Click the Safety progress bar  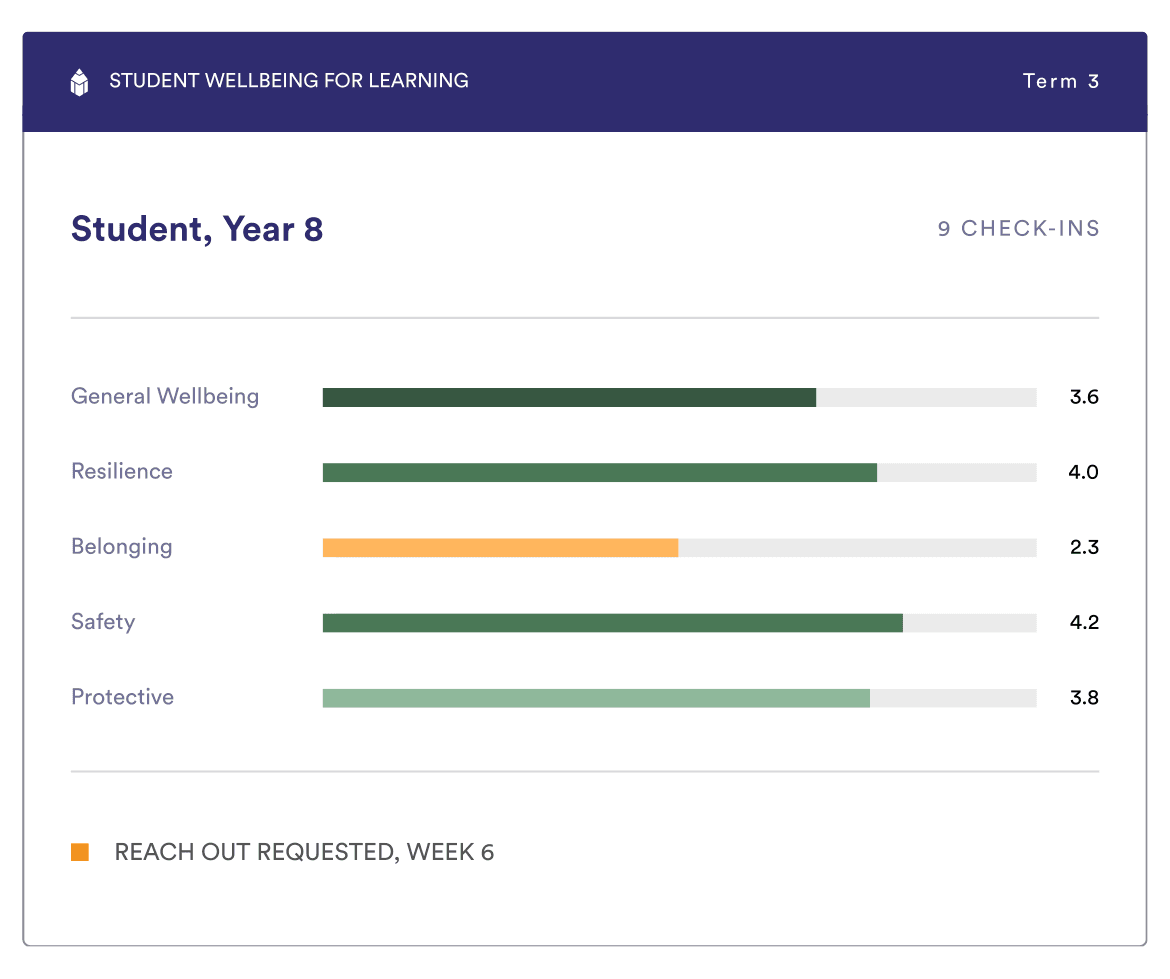click(x=679, y=623)
